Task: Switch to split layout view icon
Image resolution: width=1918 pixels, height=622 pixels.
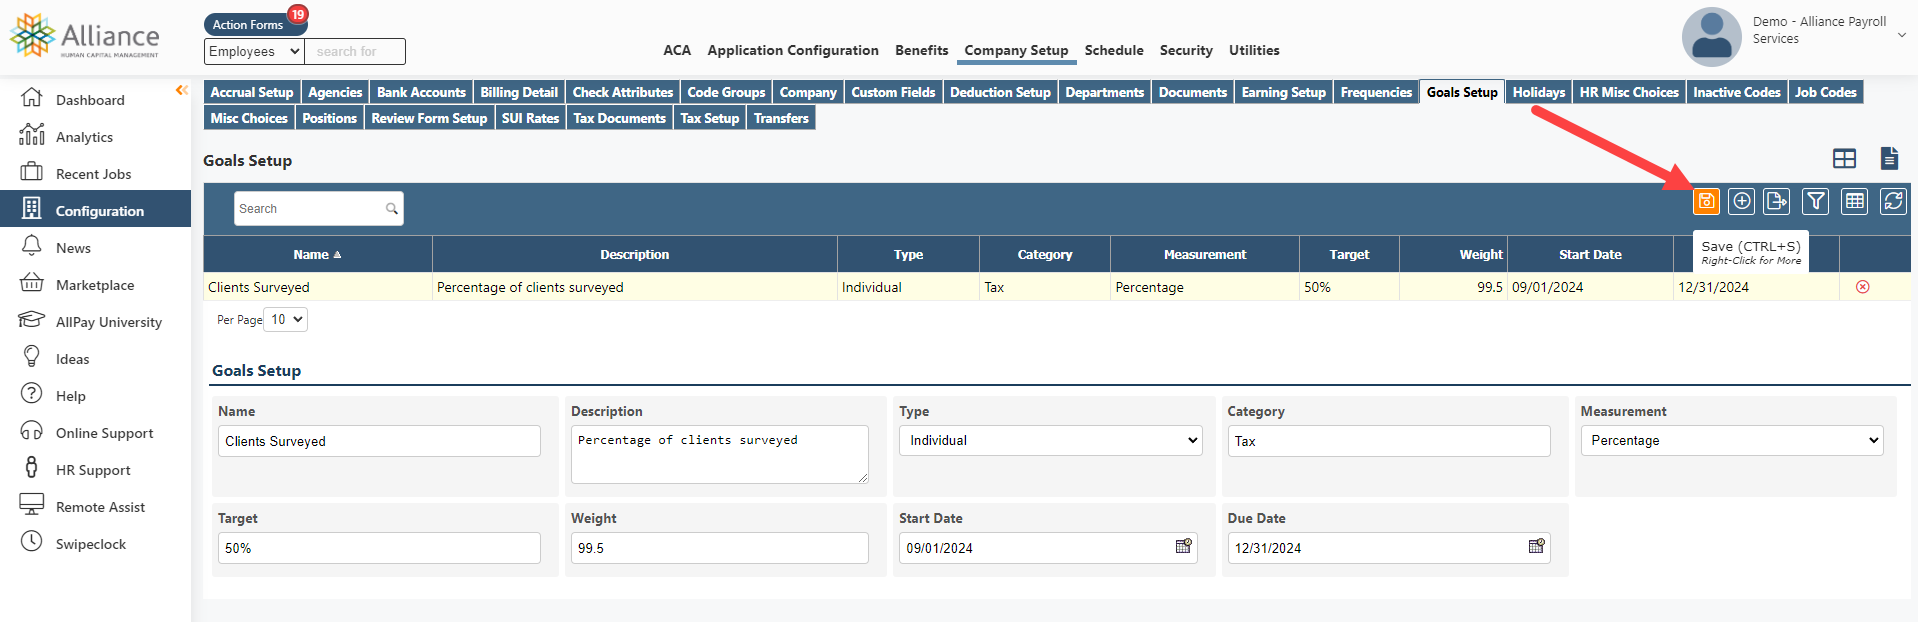Action: 1844,158
